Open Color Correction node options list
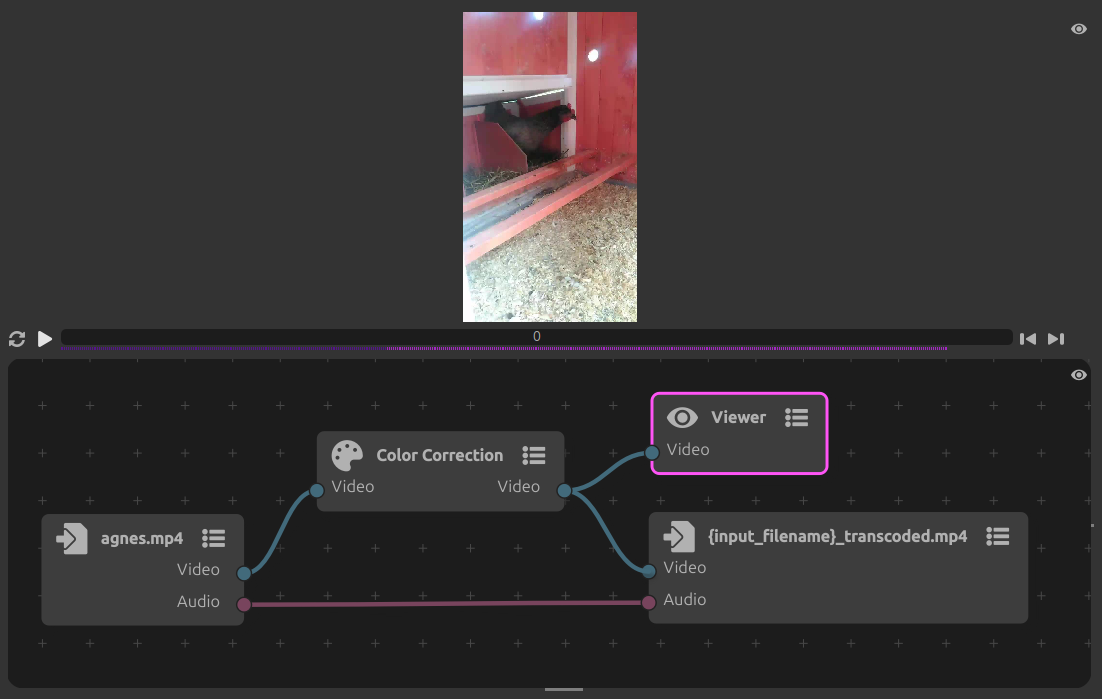This screenshot has width=1102, height=699. (x=534, y=456)
